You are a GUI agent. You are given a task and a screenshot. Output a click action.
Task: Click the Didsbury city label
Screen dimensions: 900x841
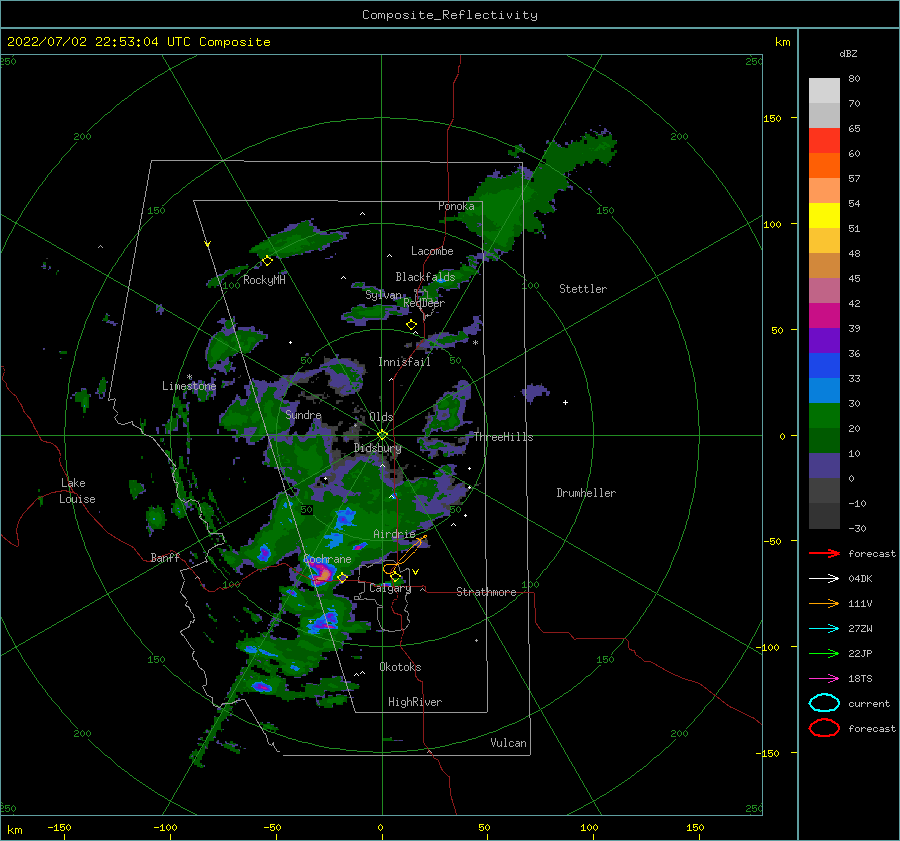378,448
